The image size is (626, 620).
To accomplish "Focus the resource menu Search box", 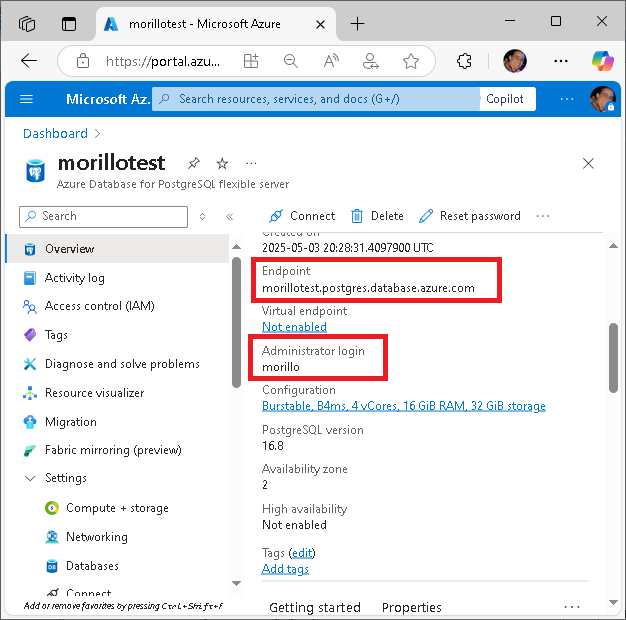I will (103, 217).
